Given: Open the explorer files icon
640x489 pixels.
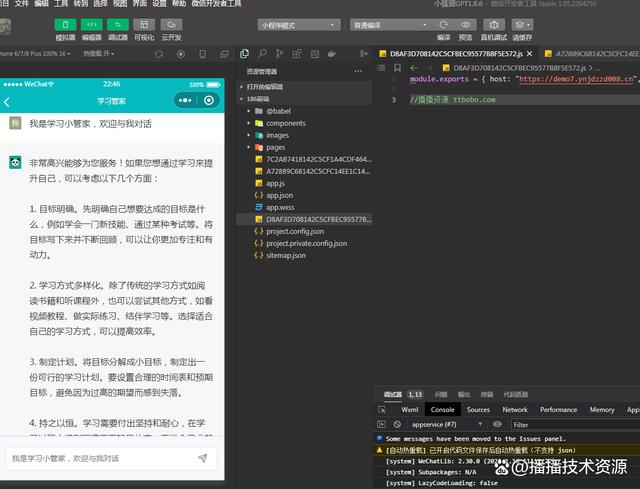Looking at the screenshot, I should (244, 53).
